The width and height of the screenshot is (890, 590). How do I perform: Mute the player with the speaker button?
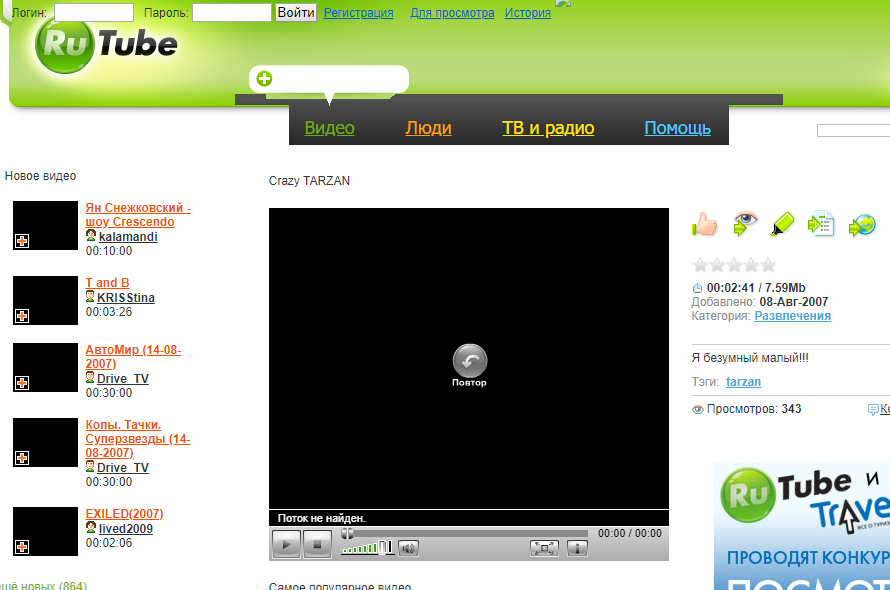[x=408, y=547]
